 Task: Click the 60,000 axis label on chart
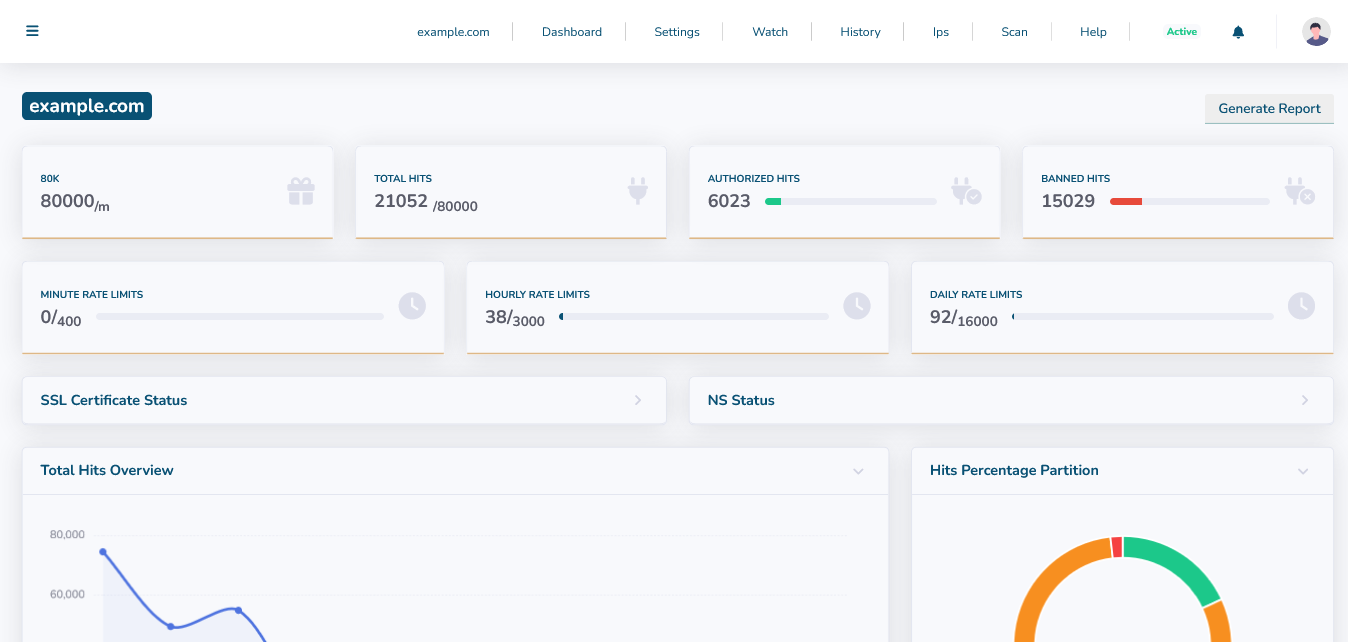tap(67, 594)
